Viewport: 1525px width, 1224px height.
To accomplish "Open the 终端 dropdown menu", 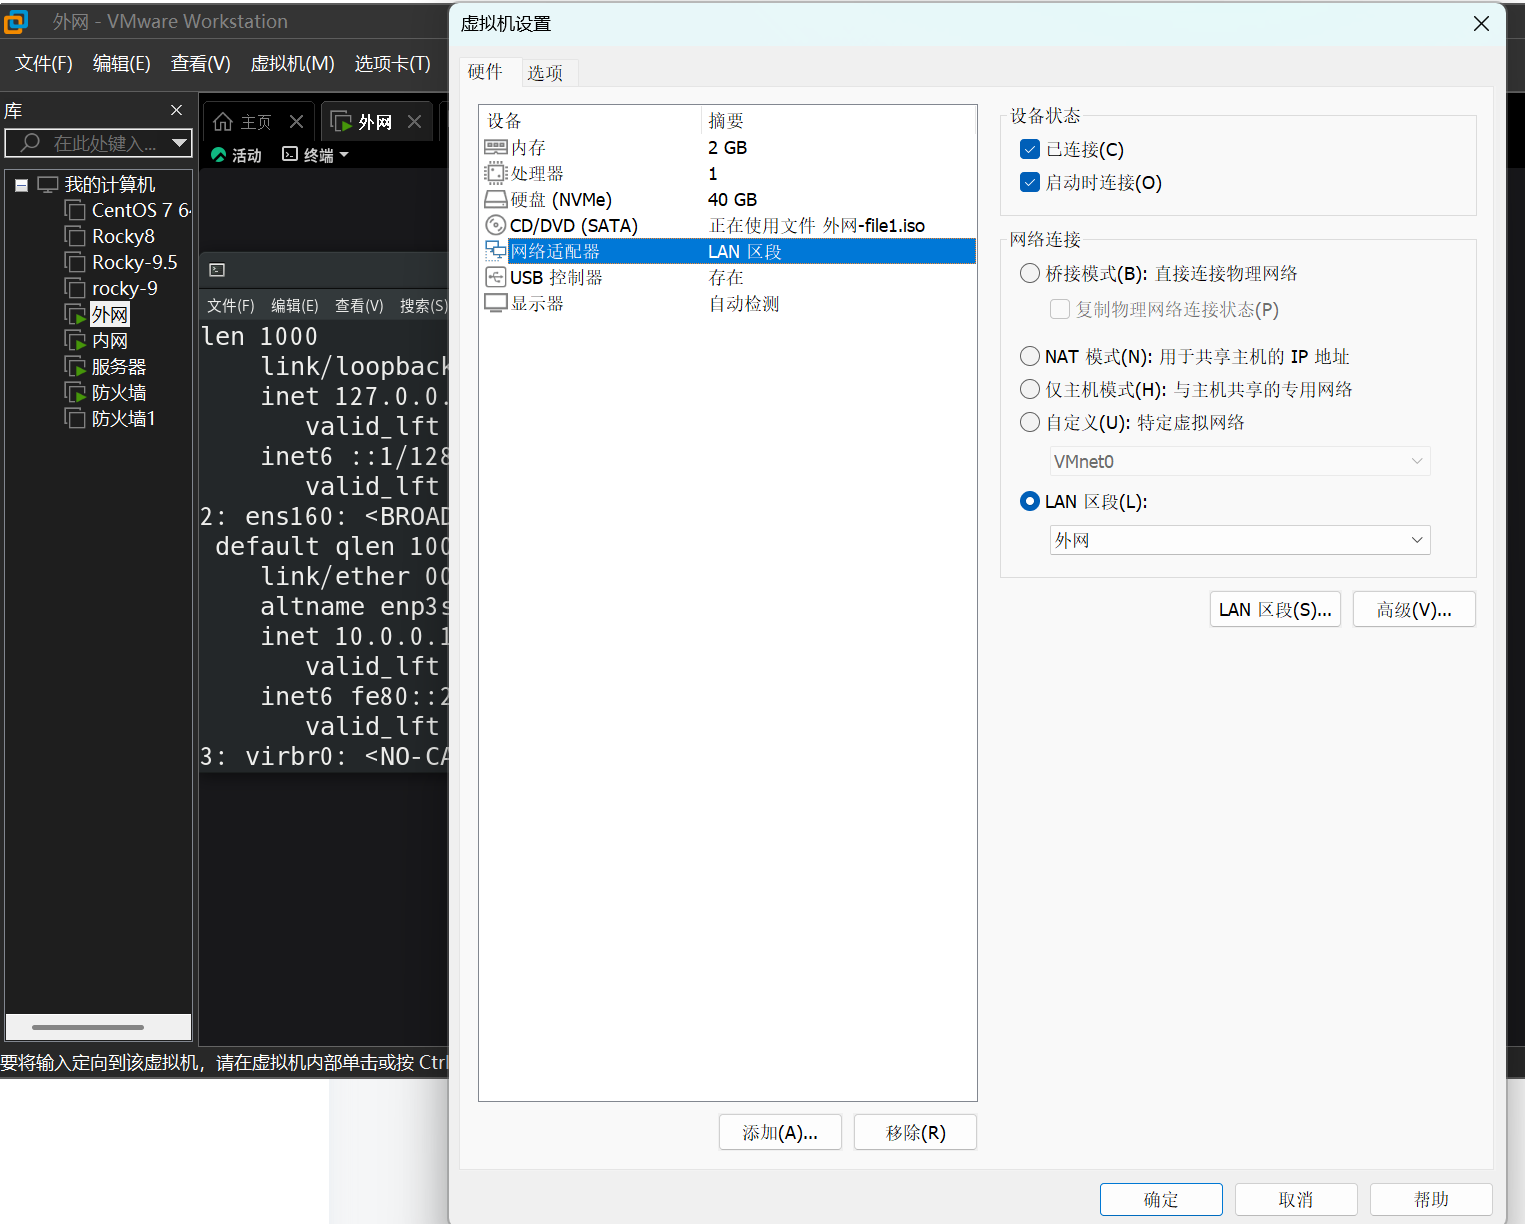I will pos(316,155).
